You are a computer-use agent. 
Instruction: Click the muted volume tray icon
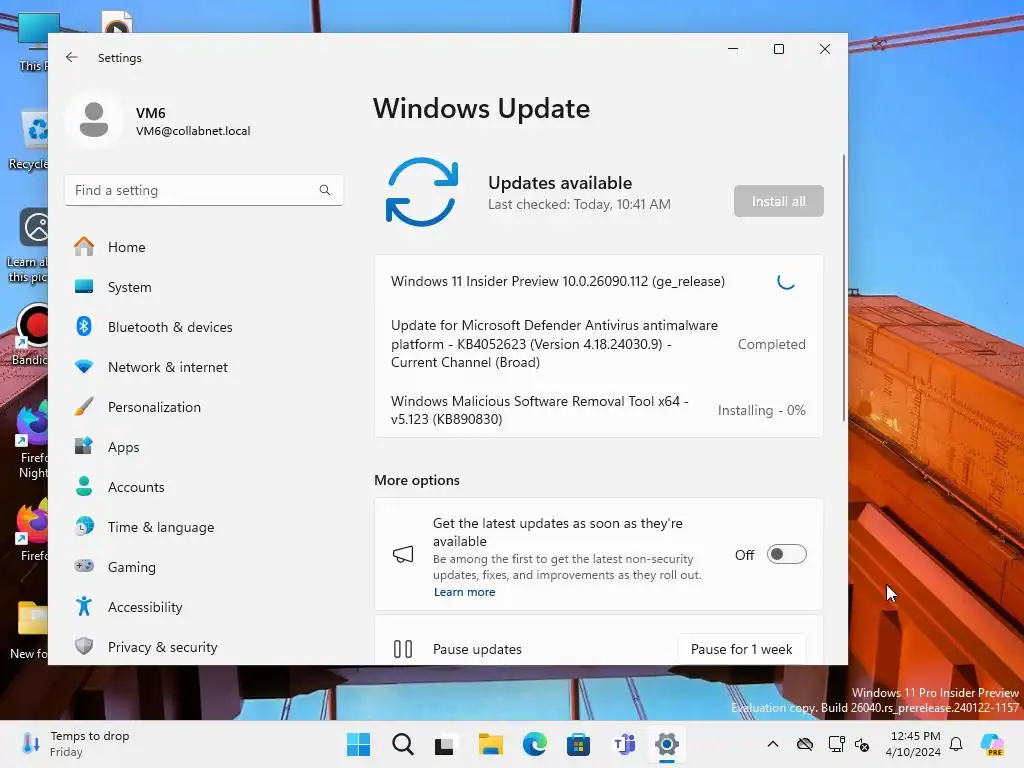pyautogui.click(x=862, y=744)
